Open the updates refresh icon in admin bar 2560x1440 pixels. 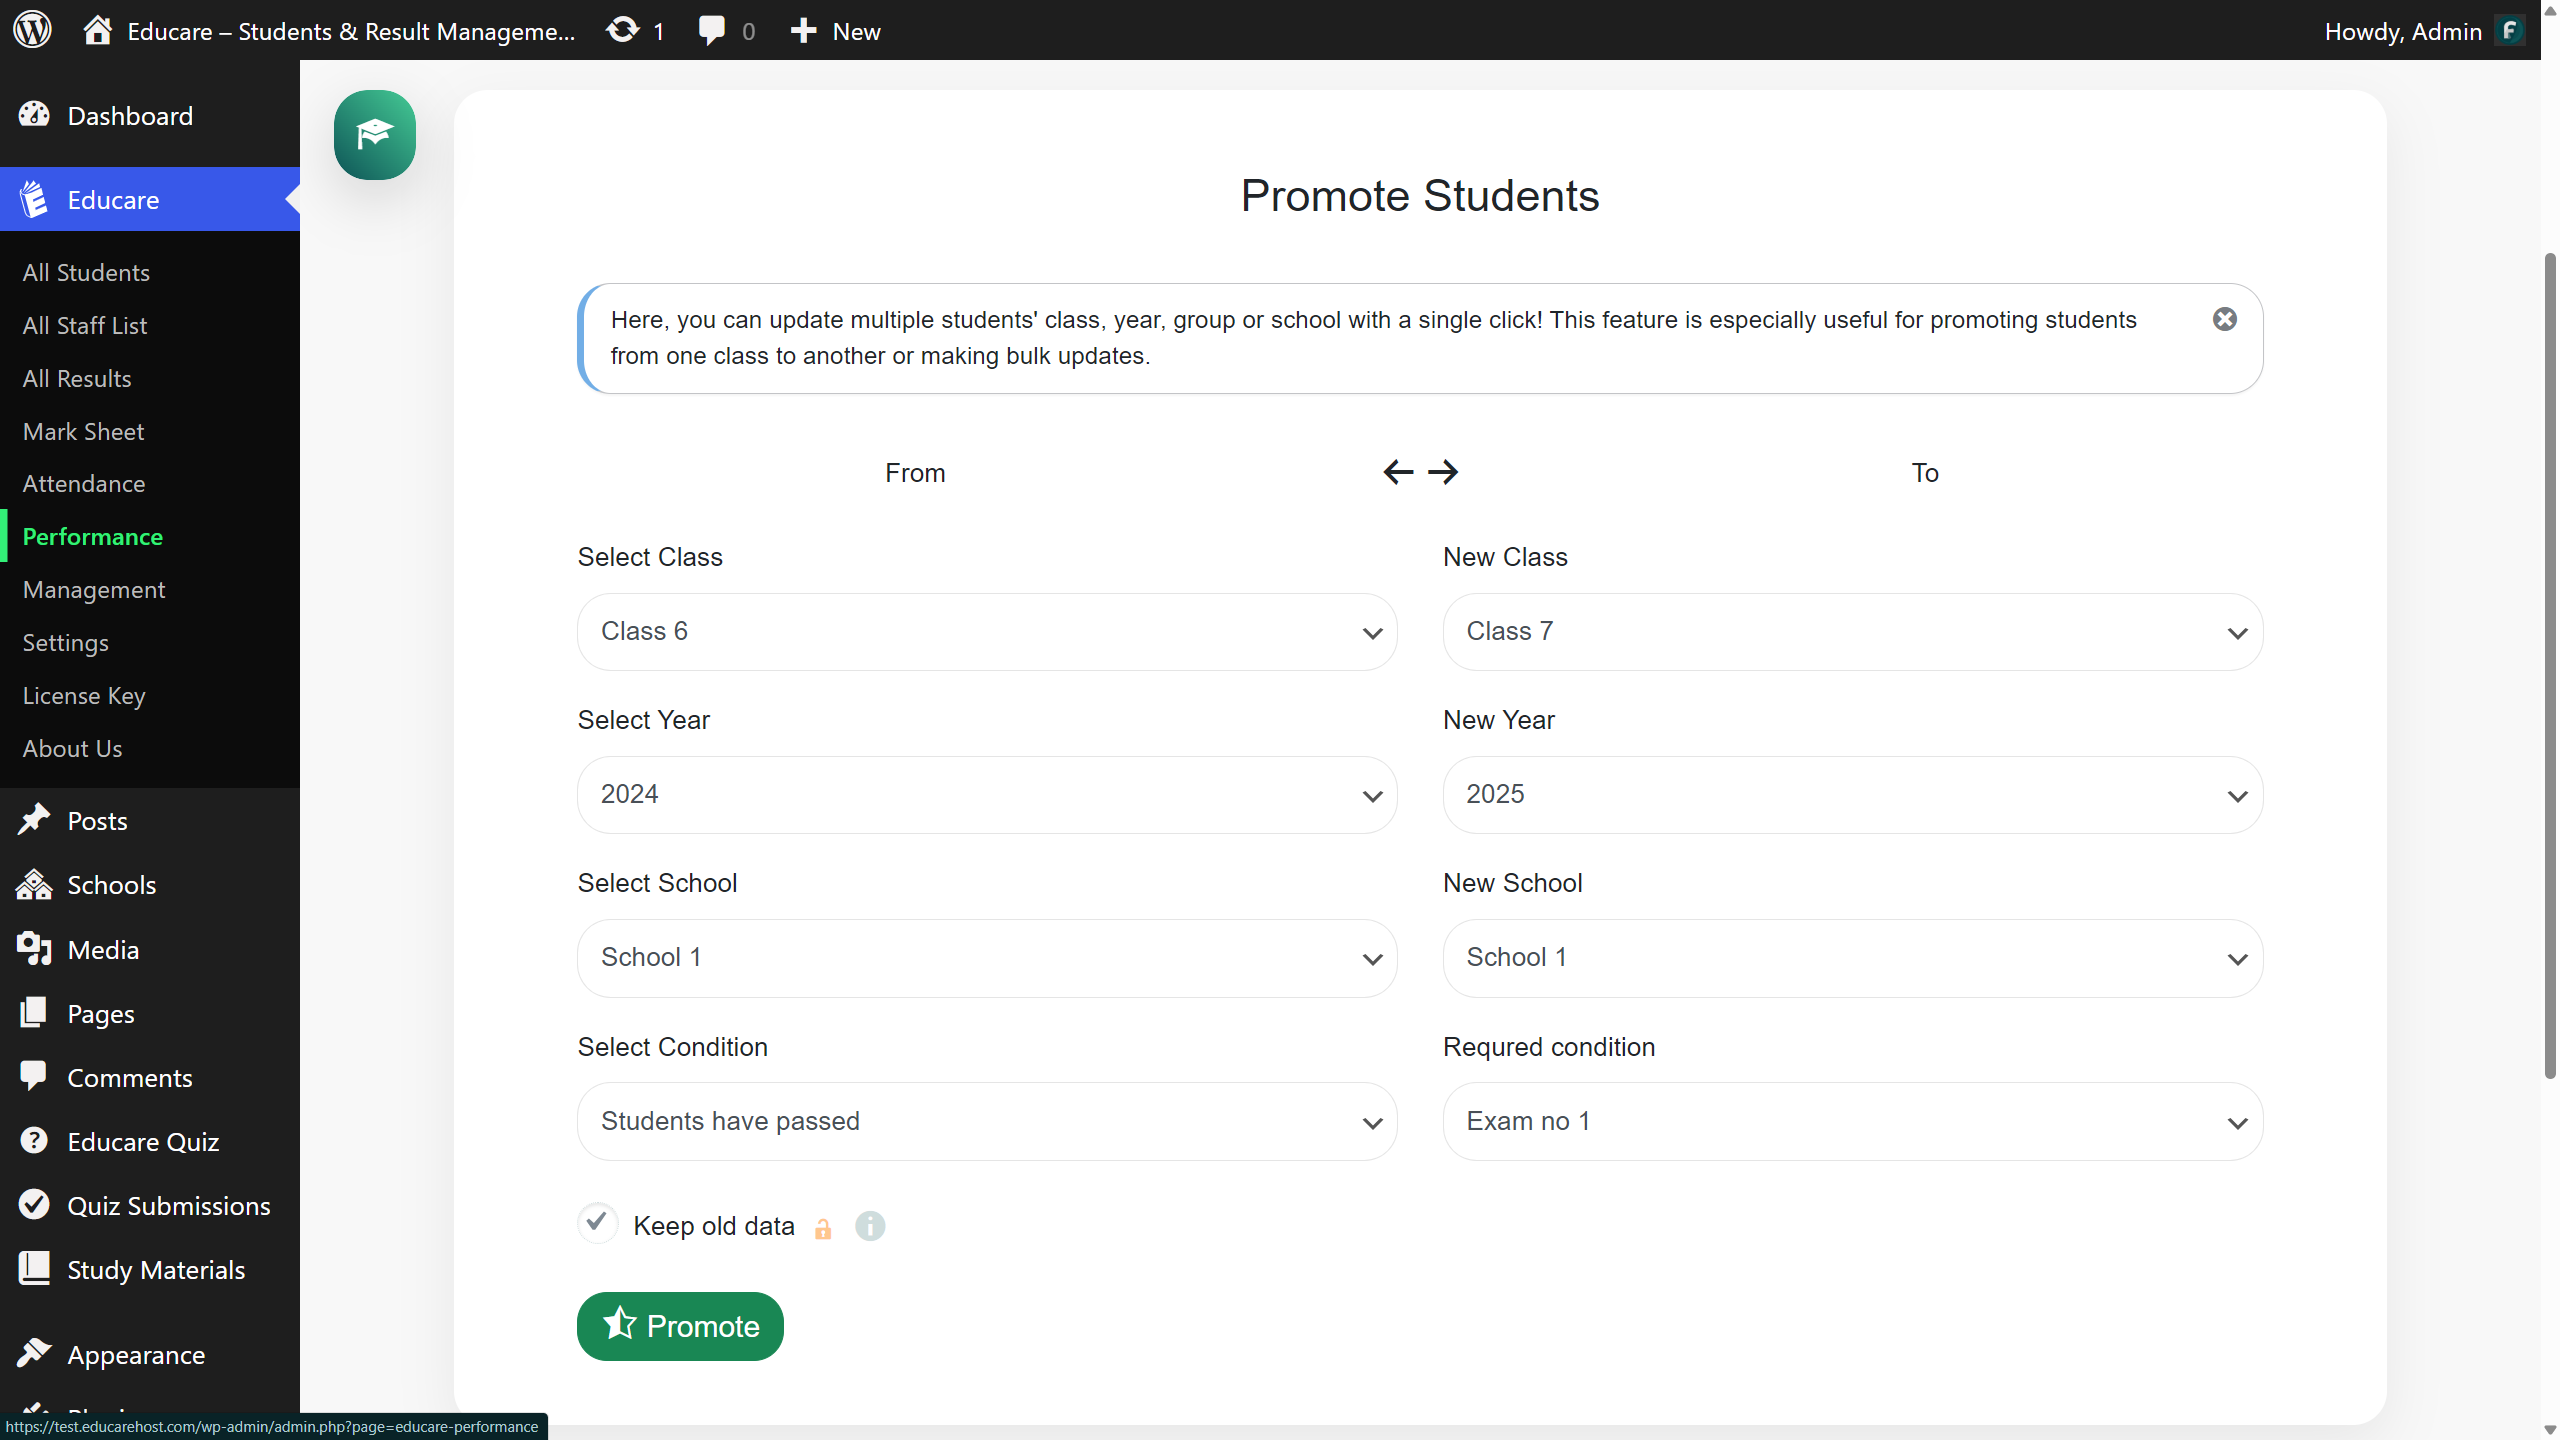623,30
